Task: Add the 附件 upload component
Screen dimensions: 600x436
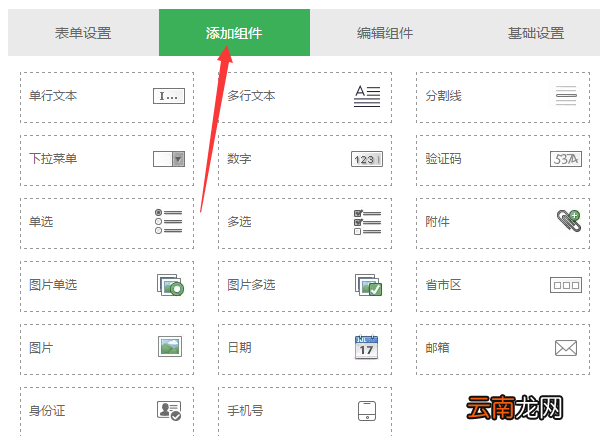Action: [x=503, y=224]
